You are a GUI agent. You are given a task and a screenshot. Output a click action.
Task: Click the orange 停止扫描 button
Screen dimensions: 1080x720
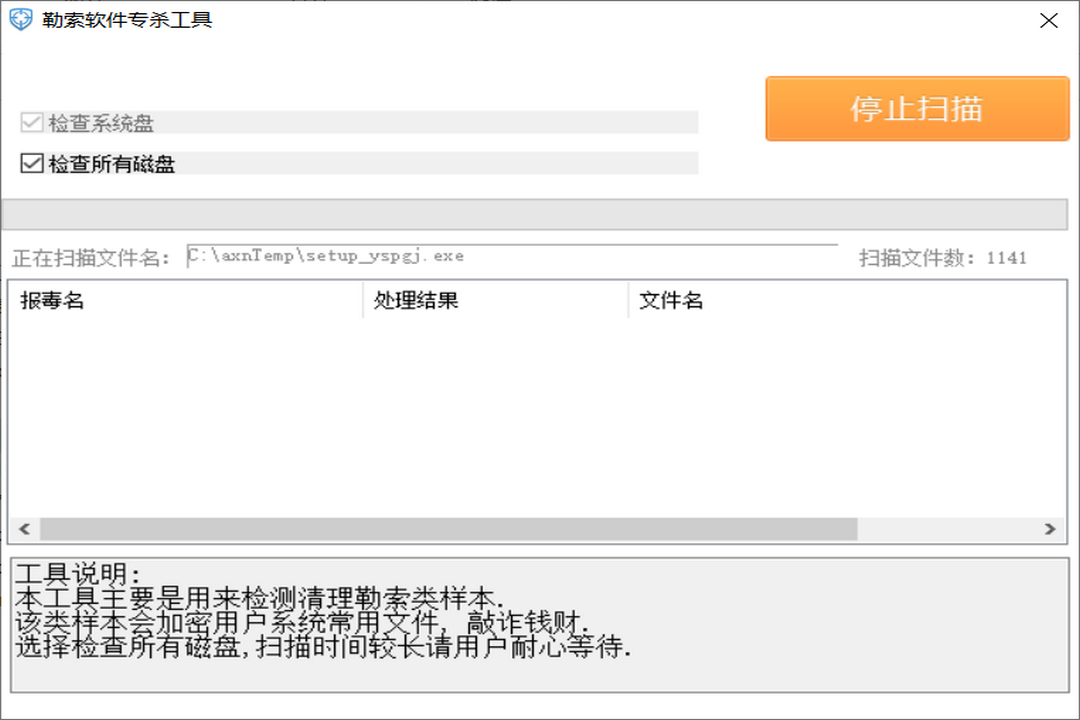tap(915, 108)
